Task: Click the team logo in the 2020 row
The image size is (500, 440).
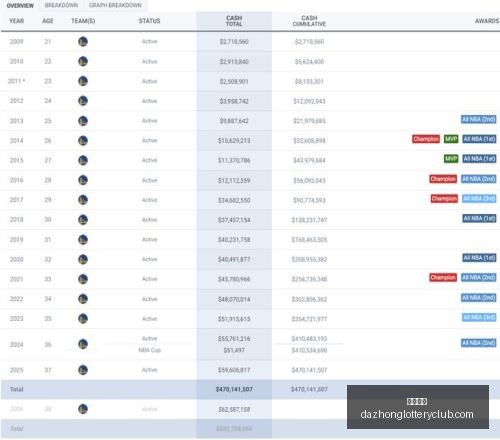Action: [83, 259]
